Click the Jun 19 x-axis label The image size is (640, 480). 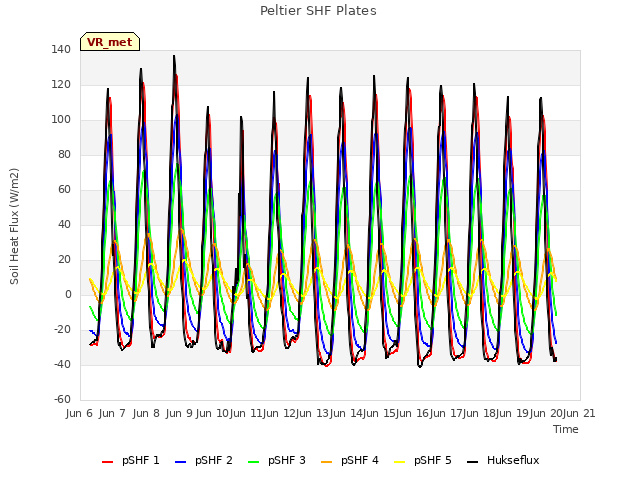(513, 414)
